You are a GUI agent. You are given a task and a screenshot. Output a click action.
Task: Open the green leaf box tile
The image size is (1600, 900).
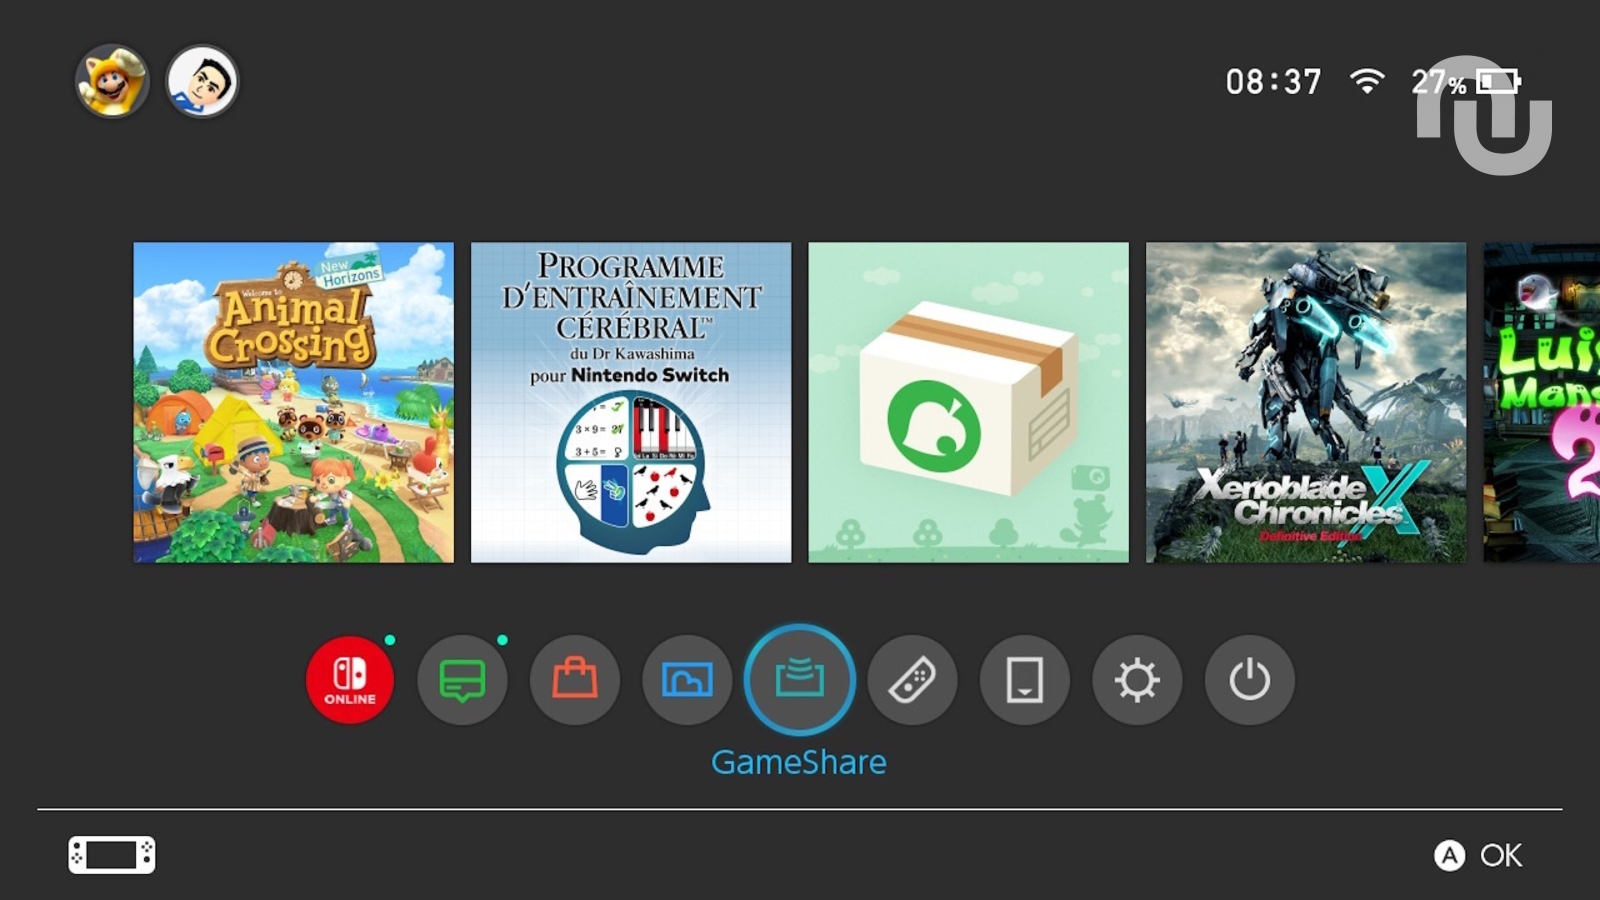[x=968, y=402]
